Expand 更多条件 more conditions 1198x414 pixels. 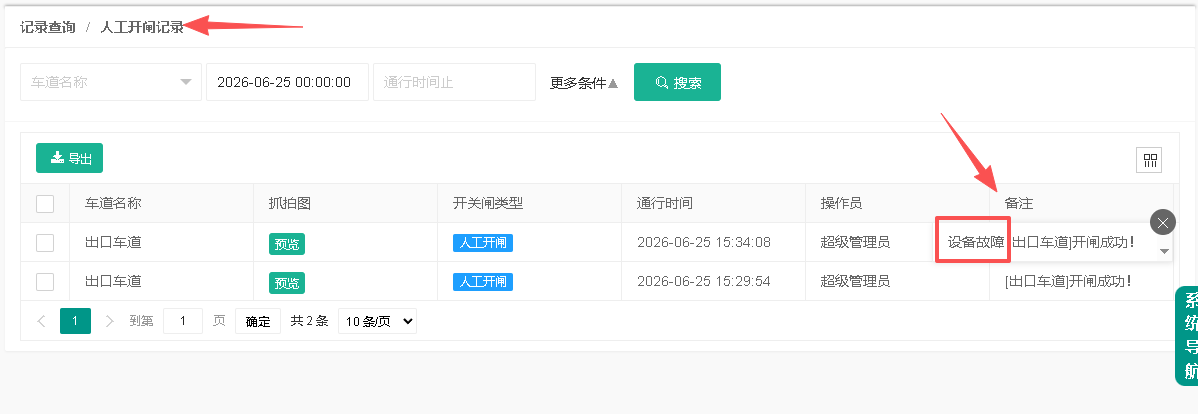pos(584,82)
